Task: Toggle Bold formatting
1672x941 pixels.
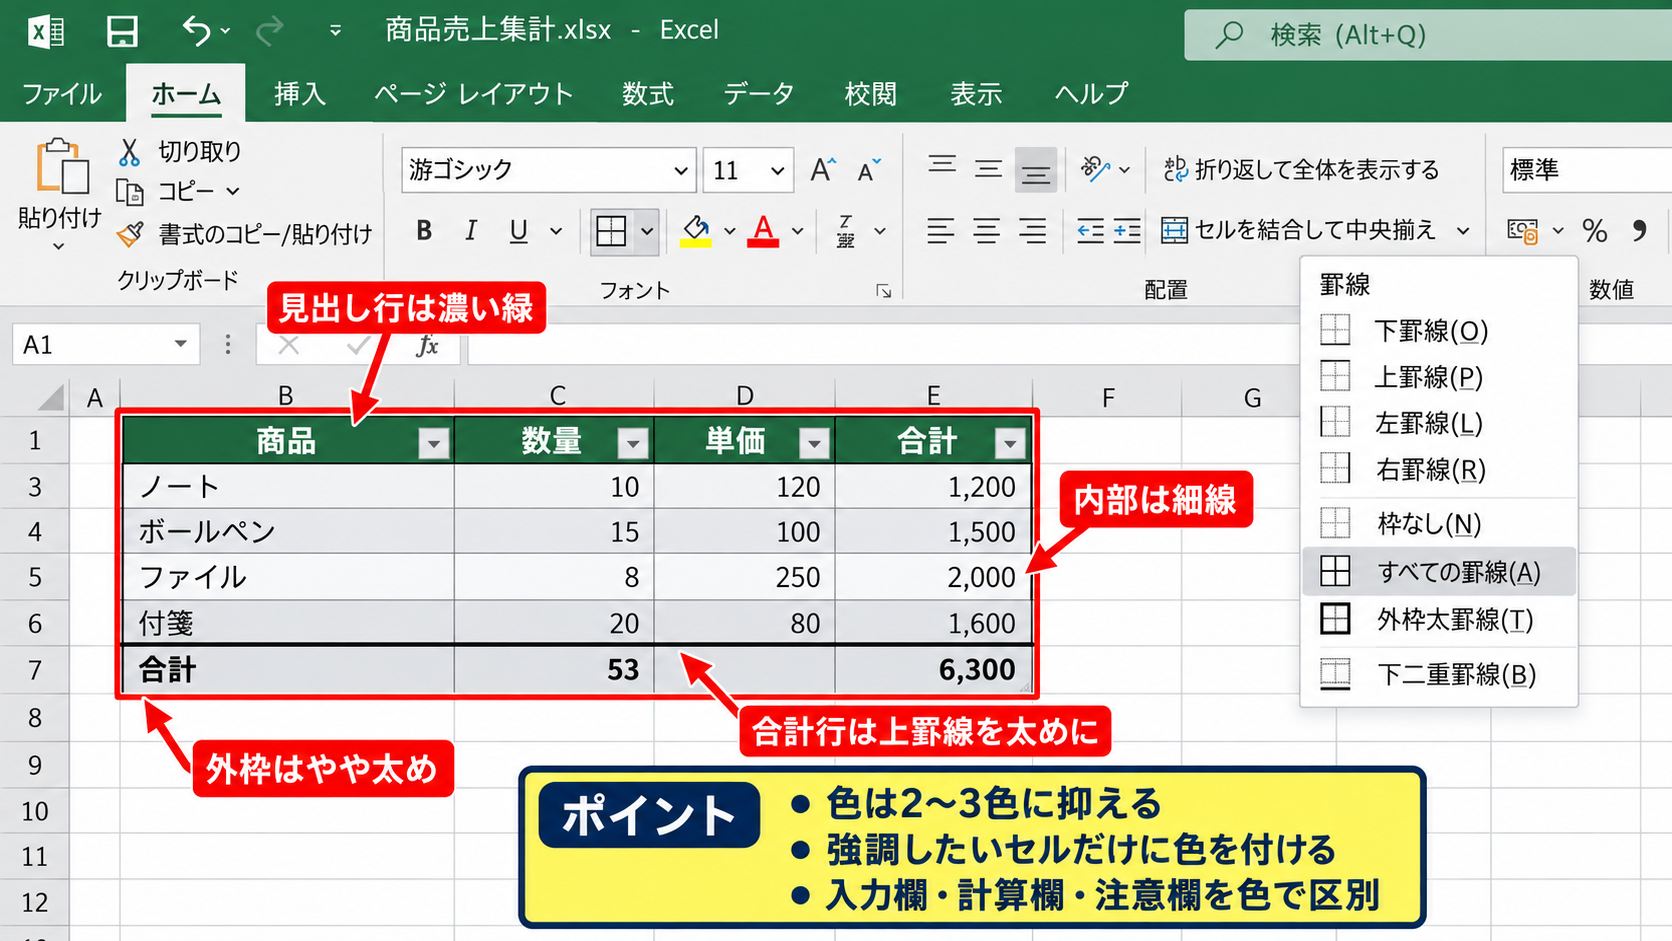Action: [x=424, y=231]
